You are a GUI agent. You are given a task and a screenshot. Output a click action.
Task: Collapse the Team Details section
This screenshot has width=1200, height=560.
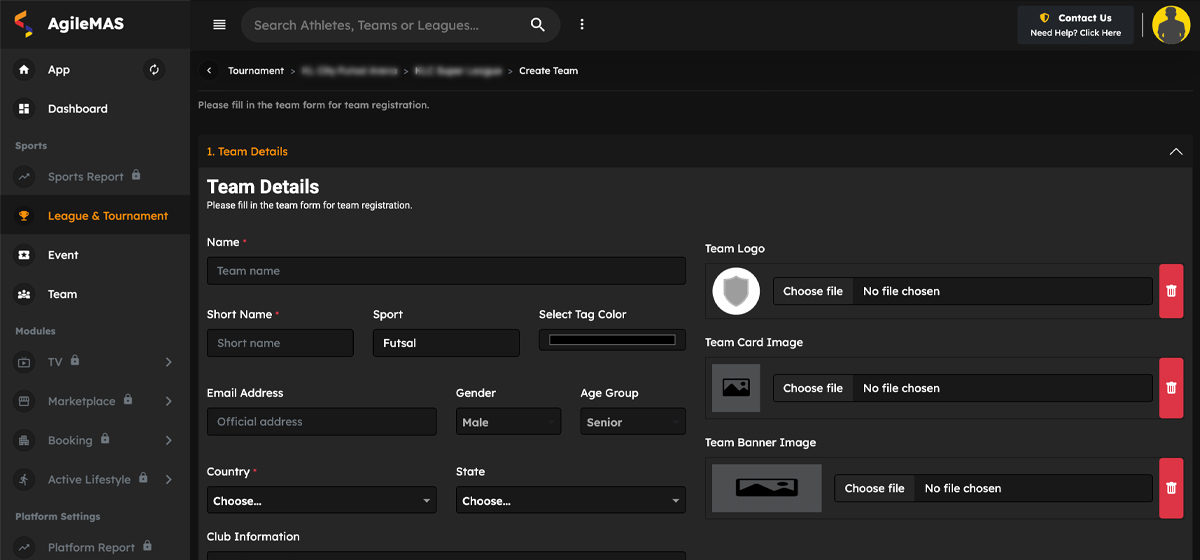pos(1175,152)
